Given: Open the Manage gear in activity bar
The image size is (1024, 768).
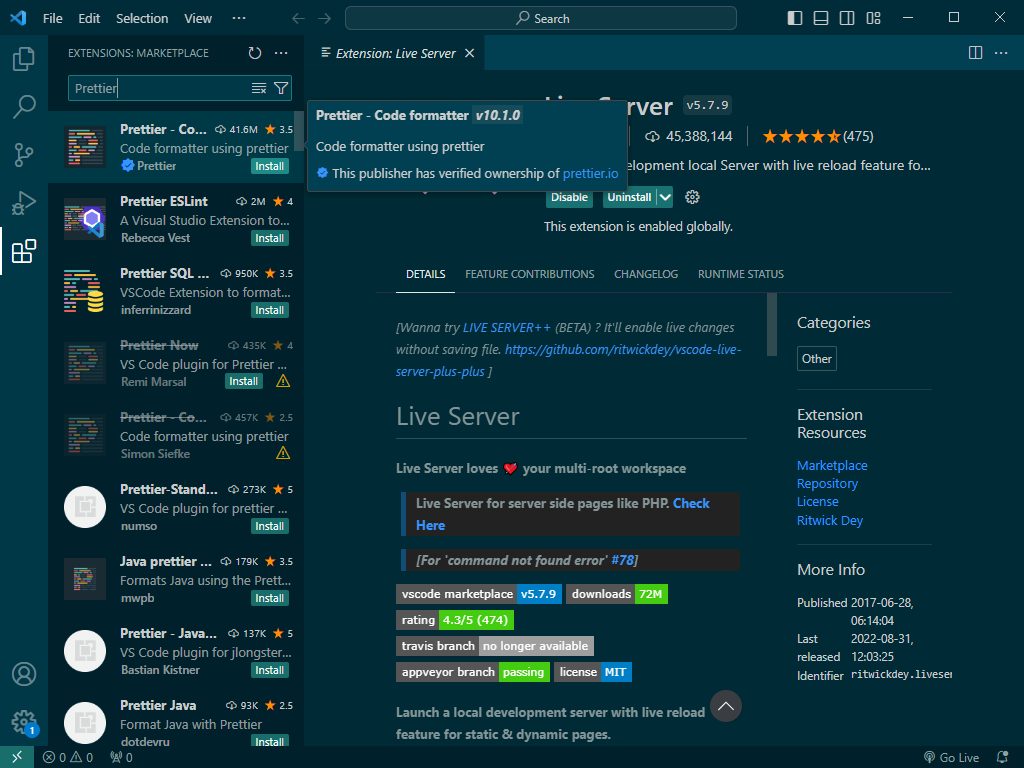Looking at the screenshot, I should tap(24, 722).
